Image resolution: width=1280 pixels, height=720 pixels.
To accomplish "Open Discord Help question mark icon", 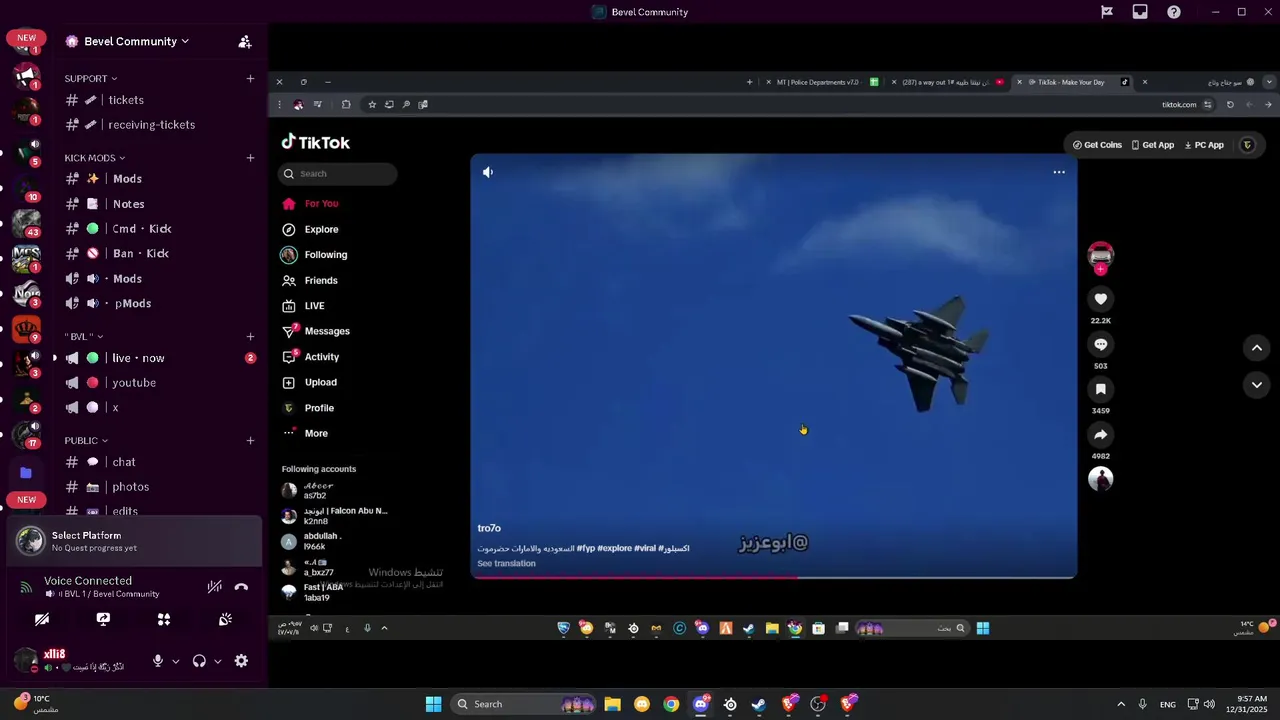I will 1174,12.
